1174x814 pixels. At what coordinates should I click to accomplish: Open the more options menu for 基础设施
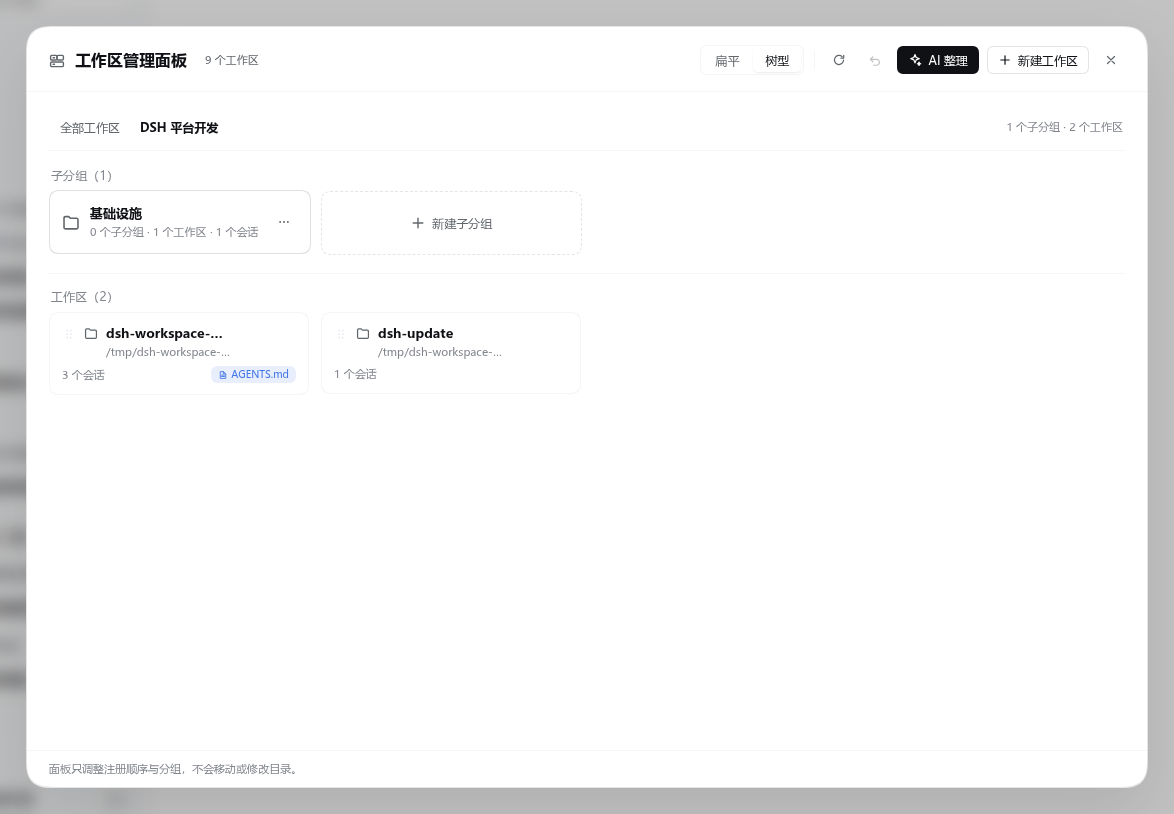coord(284,222)
